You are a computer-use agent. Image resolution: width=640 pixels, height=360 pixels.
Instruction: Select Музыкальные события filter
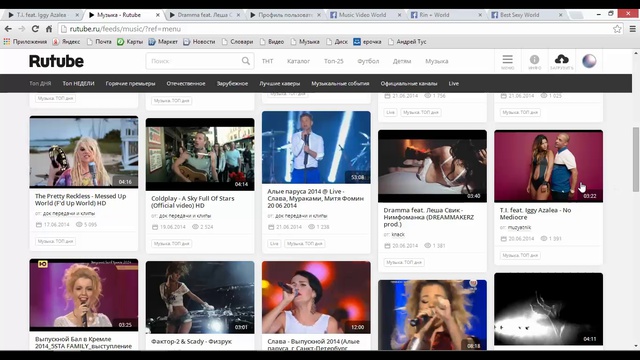click(x=340, y=83)
